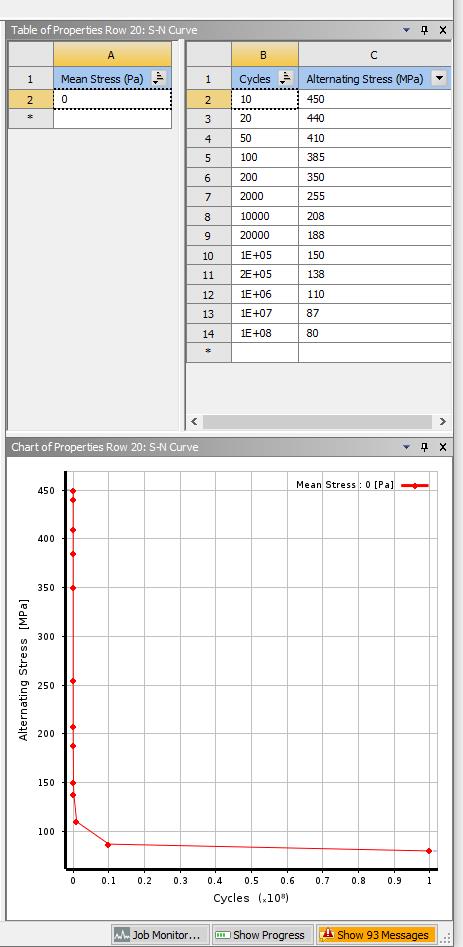Click column C header
463x947 pixels.
coord(374,55)
